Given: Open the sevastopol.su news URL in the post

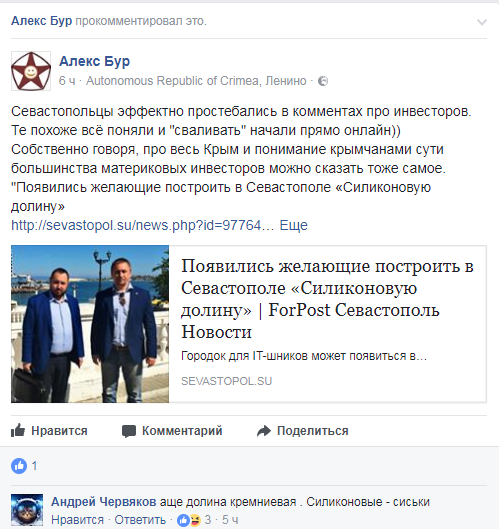Looking at the screenshot, I should (x=142, y=225).
